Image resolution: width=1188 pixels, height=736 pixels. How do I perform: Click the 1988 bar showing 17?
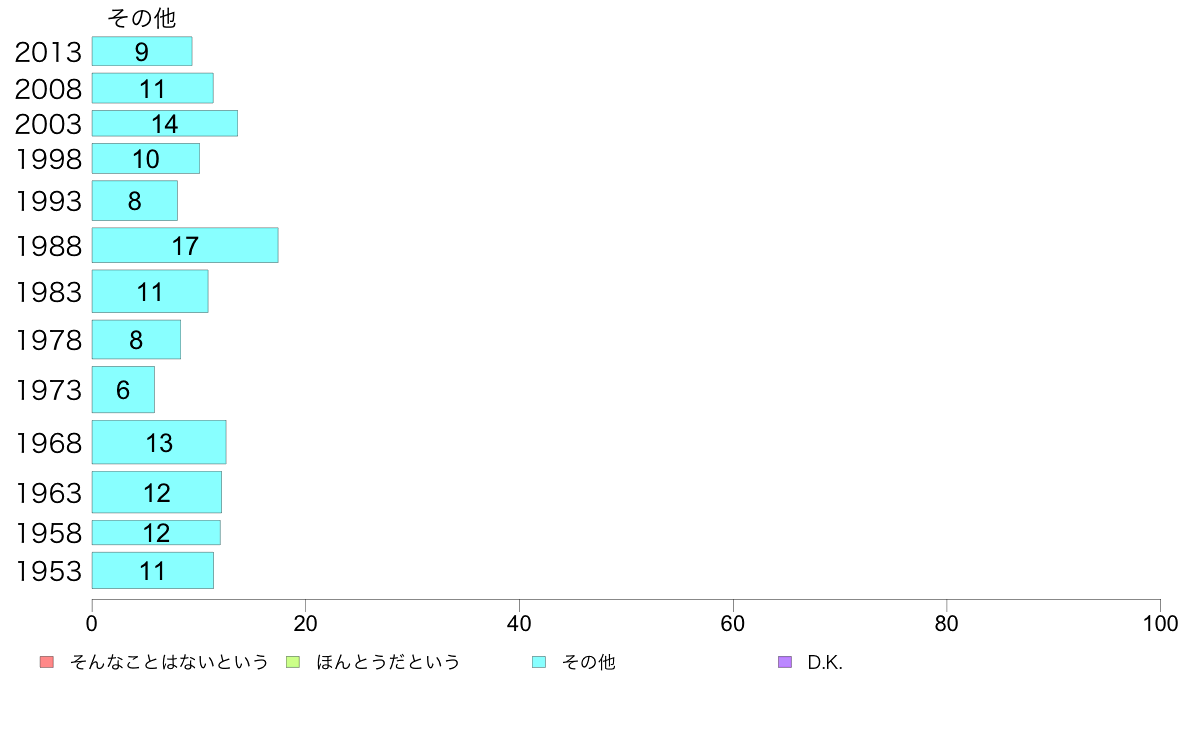(x=184, y=245)
